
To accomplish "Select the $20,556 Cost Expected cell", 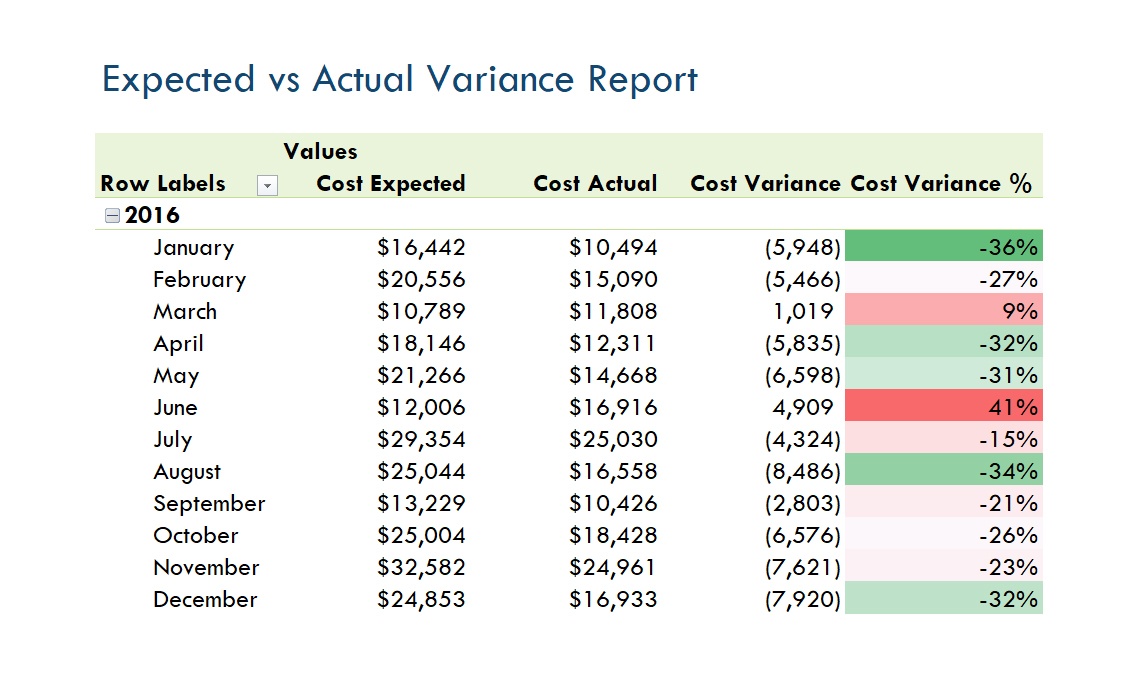I will pyautogui.click(x=421, y=279).
